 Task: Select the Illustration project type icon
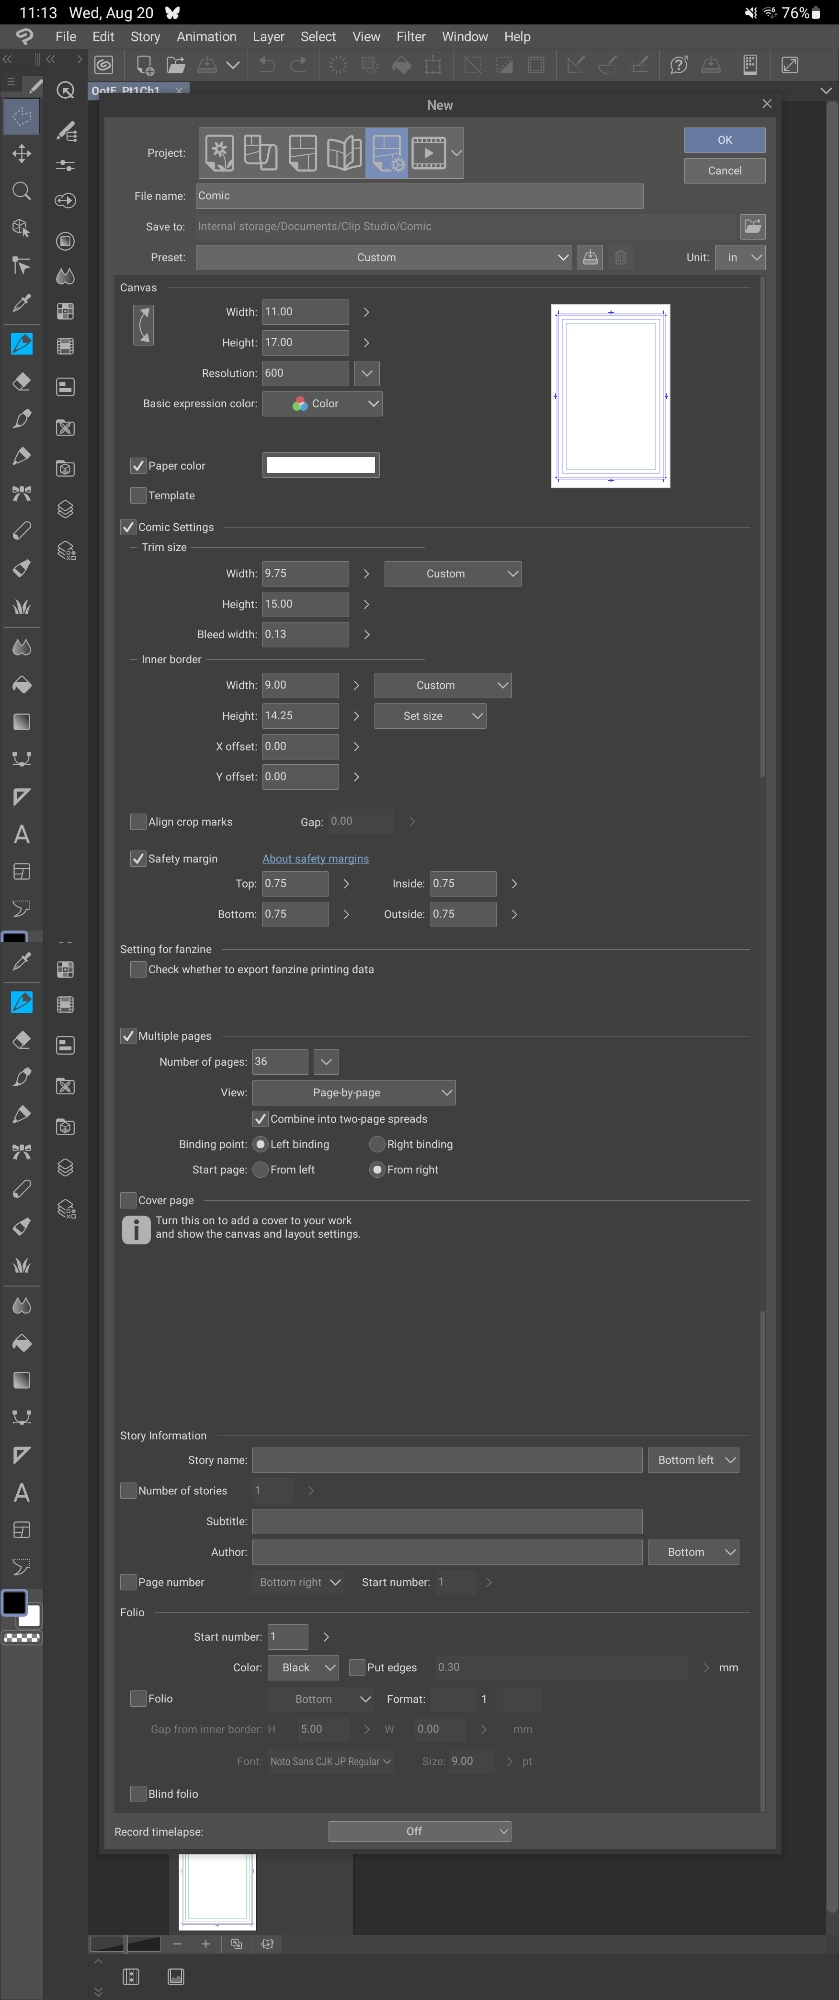(x=219, y=153)
